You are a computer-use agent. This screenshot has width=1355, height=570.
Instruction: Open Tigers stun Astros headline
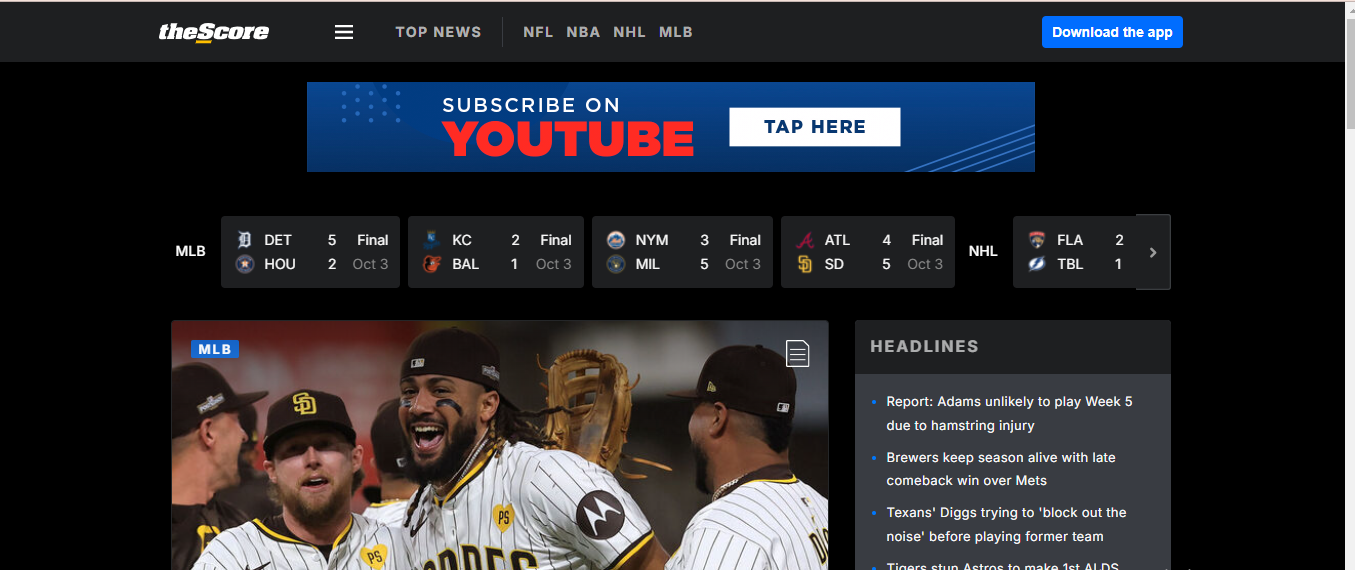1002,566
